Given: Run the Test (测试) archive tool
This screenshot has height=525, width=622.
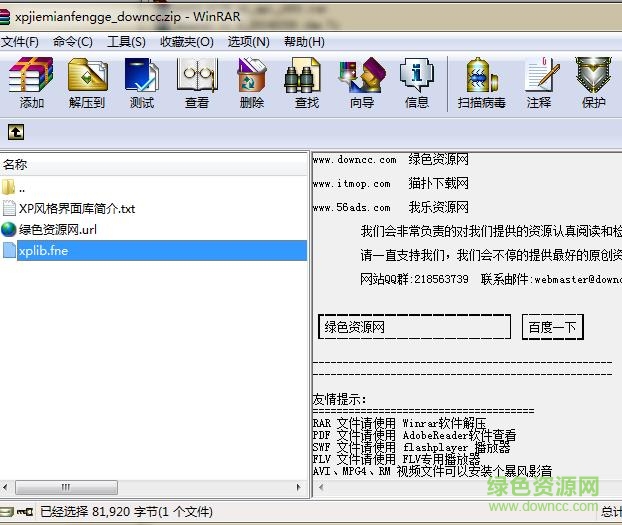Looking at the screenshot, I should [x=142, y=83].
